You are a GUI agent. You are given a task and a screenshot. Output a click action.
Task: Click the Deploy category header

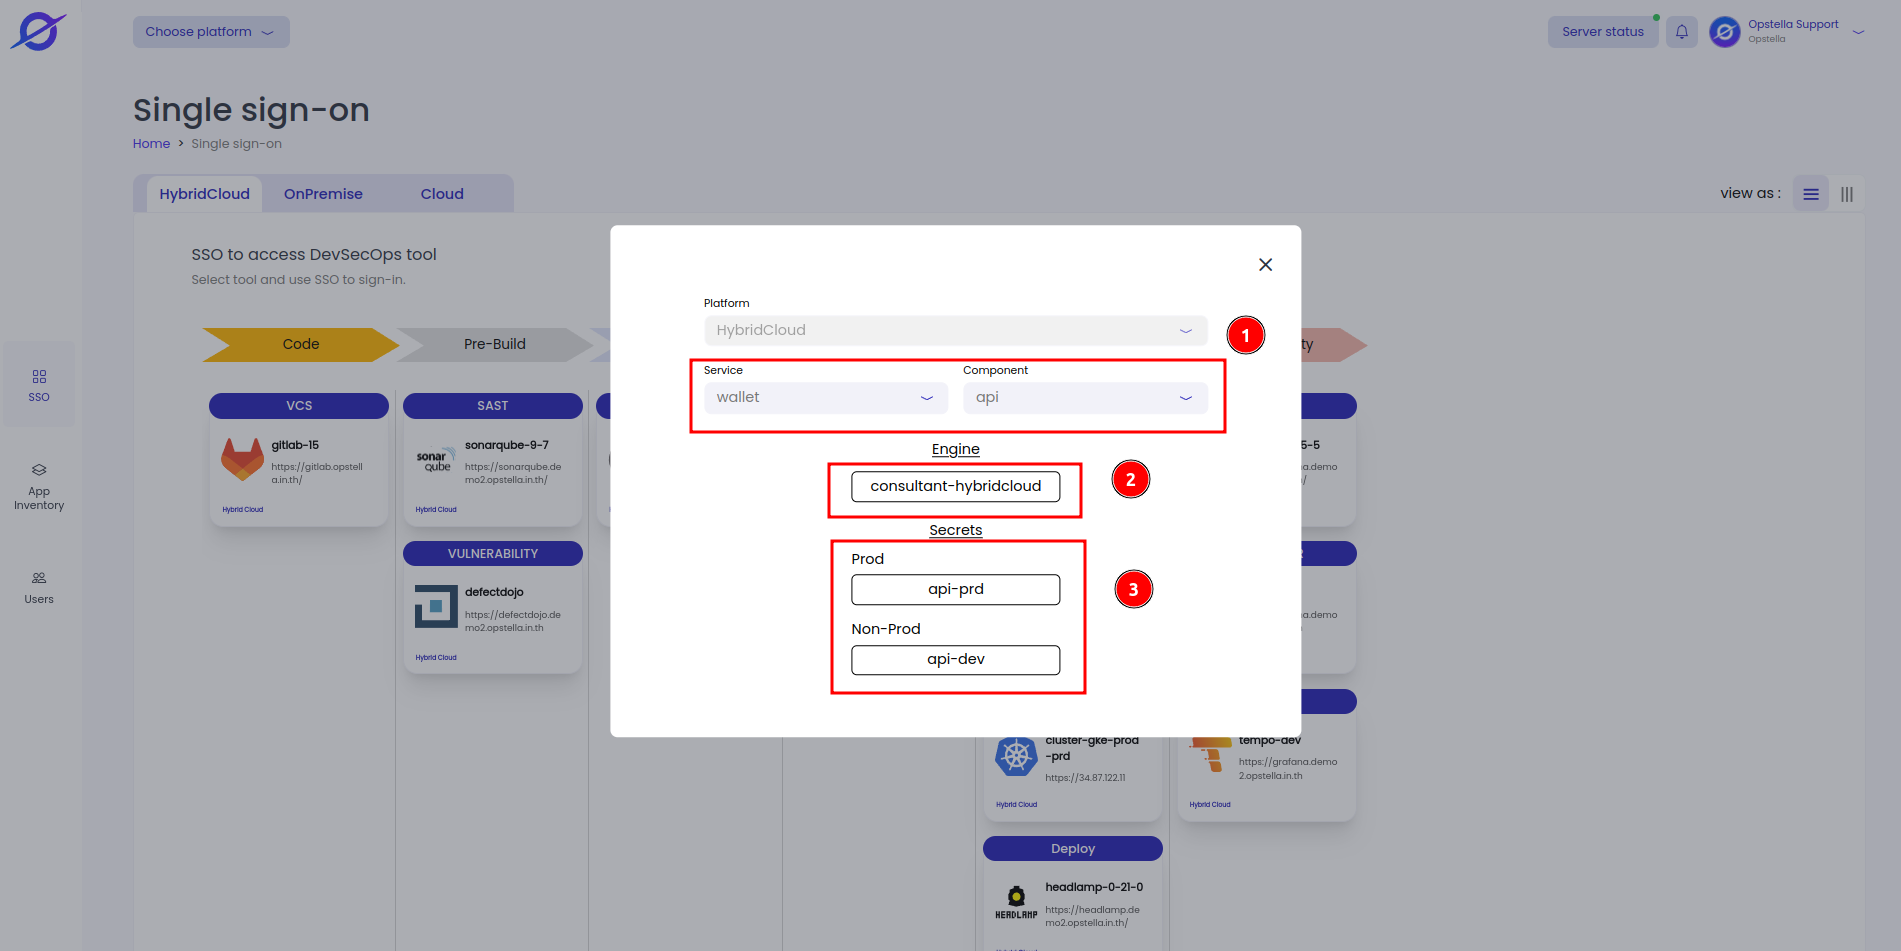coord(1073,849)
